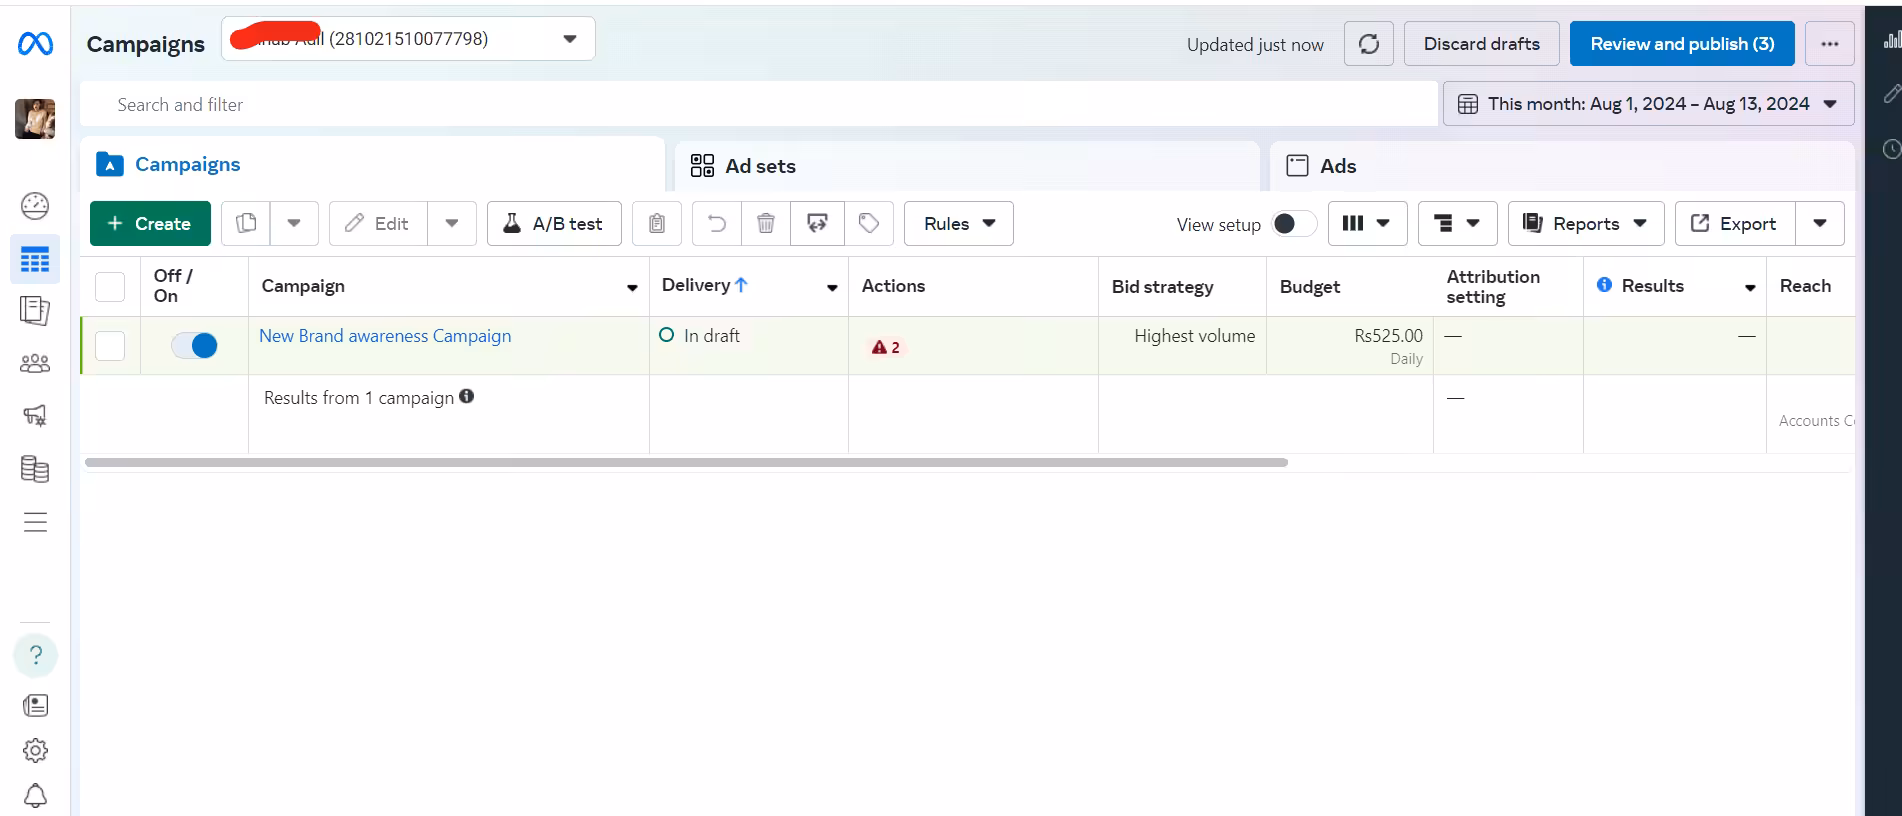Open Notifications bell icon
This screenshot has height=816, width=1902.
coord(35,796)
